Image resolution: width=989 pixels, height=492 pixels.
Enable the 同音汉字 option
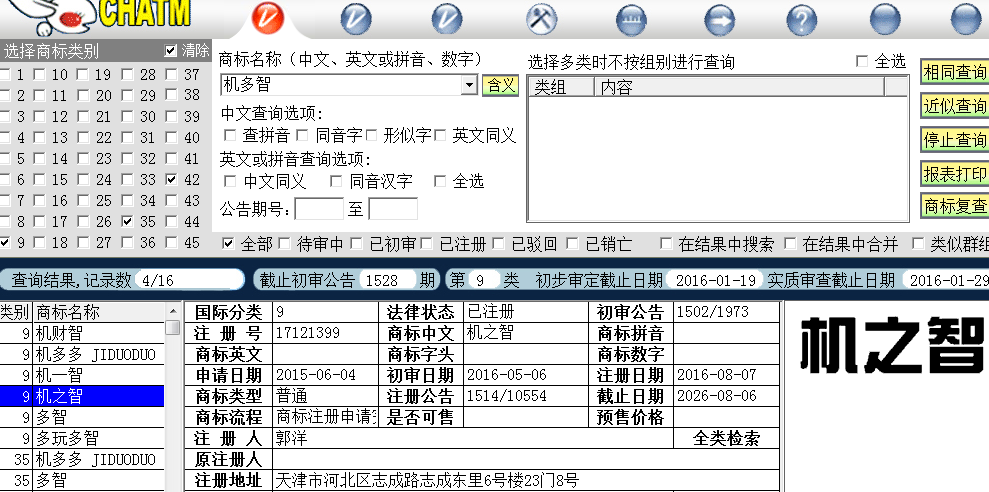[336, 182]
